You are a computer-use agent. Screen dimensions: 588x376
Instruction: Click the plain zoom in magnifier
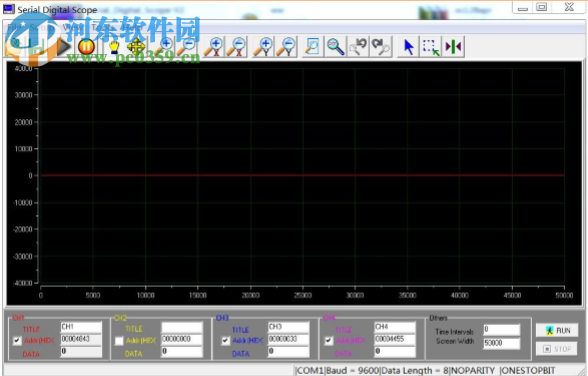click(x=164, y=46)
